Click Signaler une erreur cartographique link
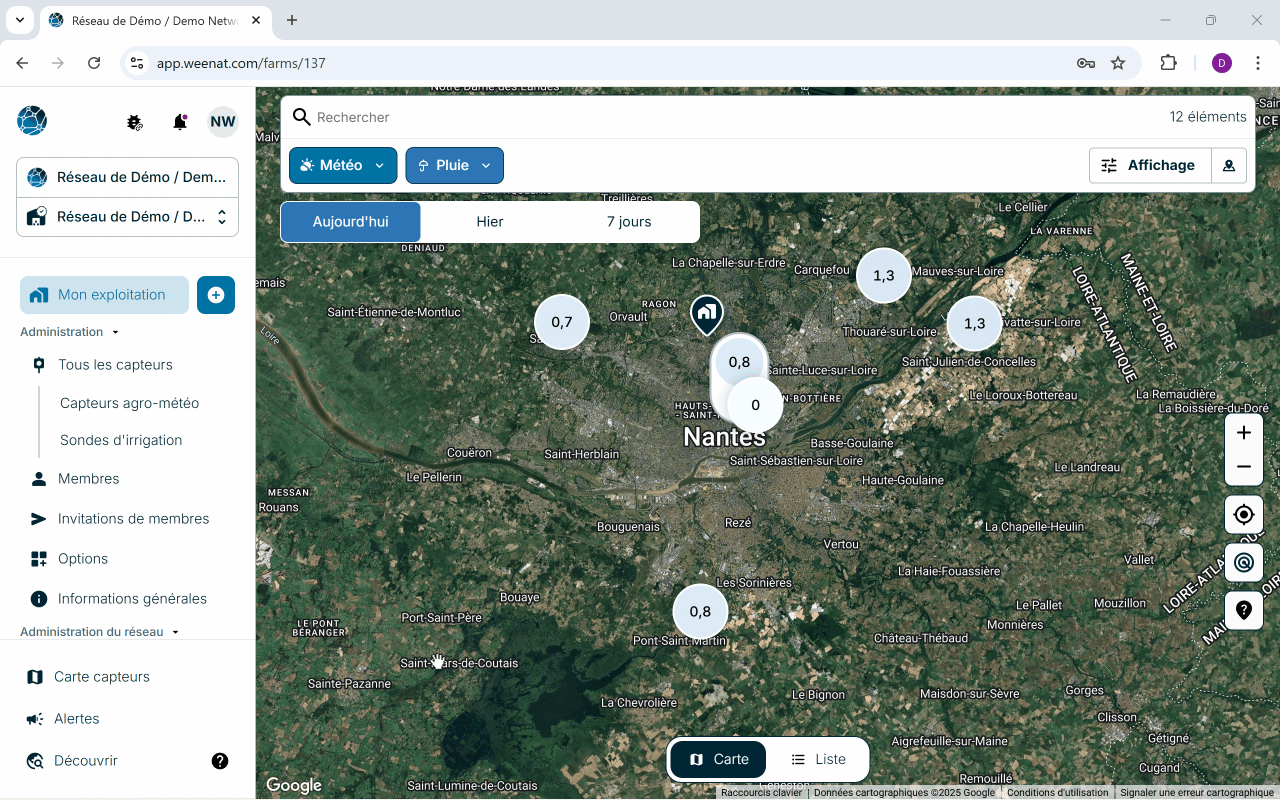1280x800 pixels. 1196,793
